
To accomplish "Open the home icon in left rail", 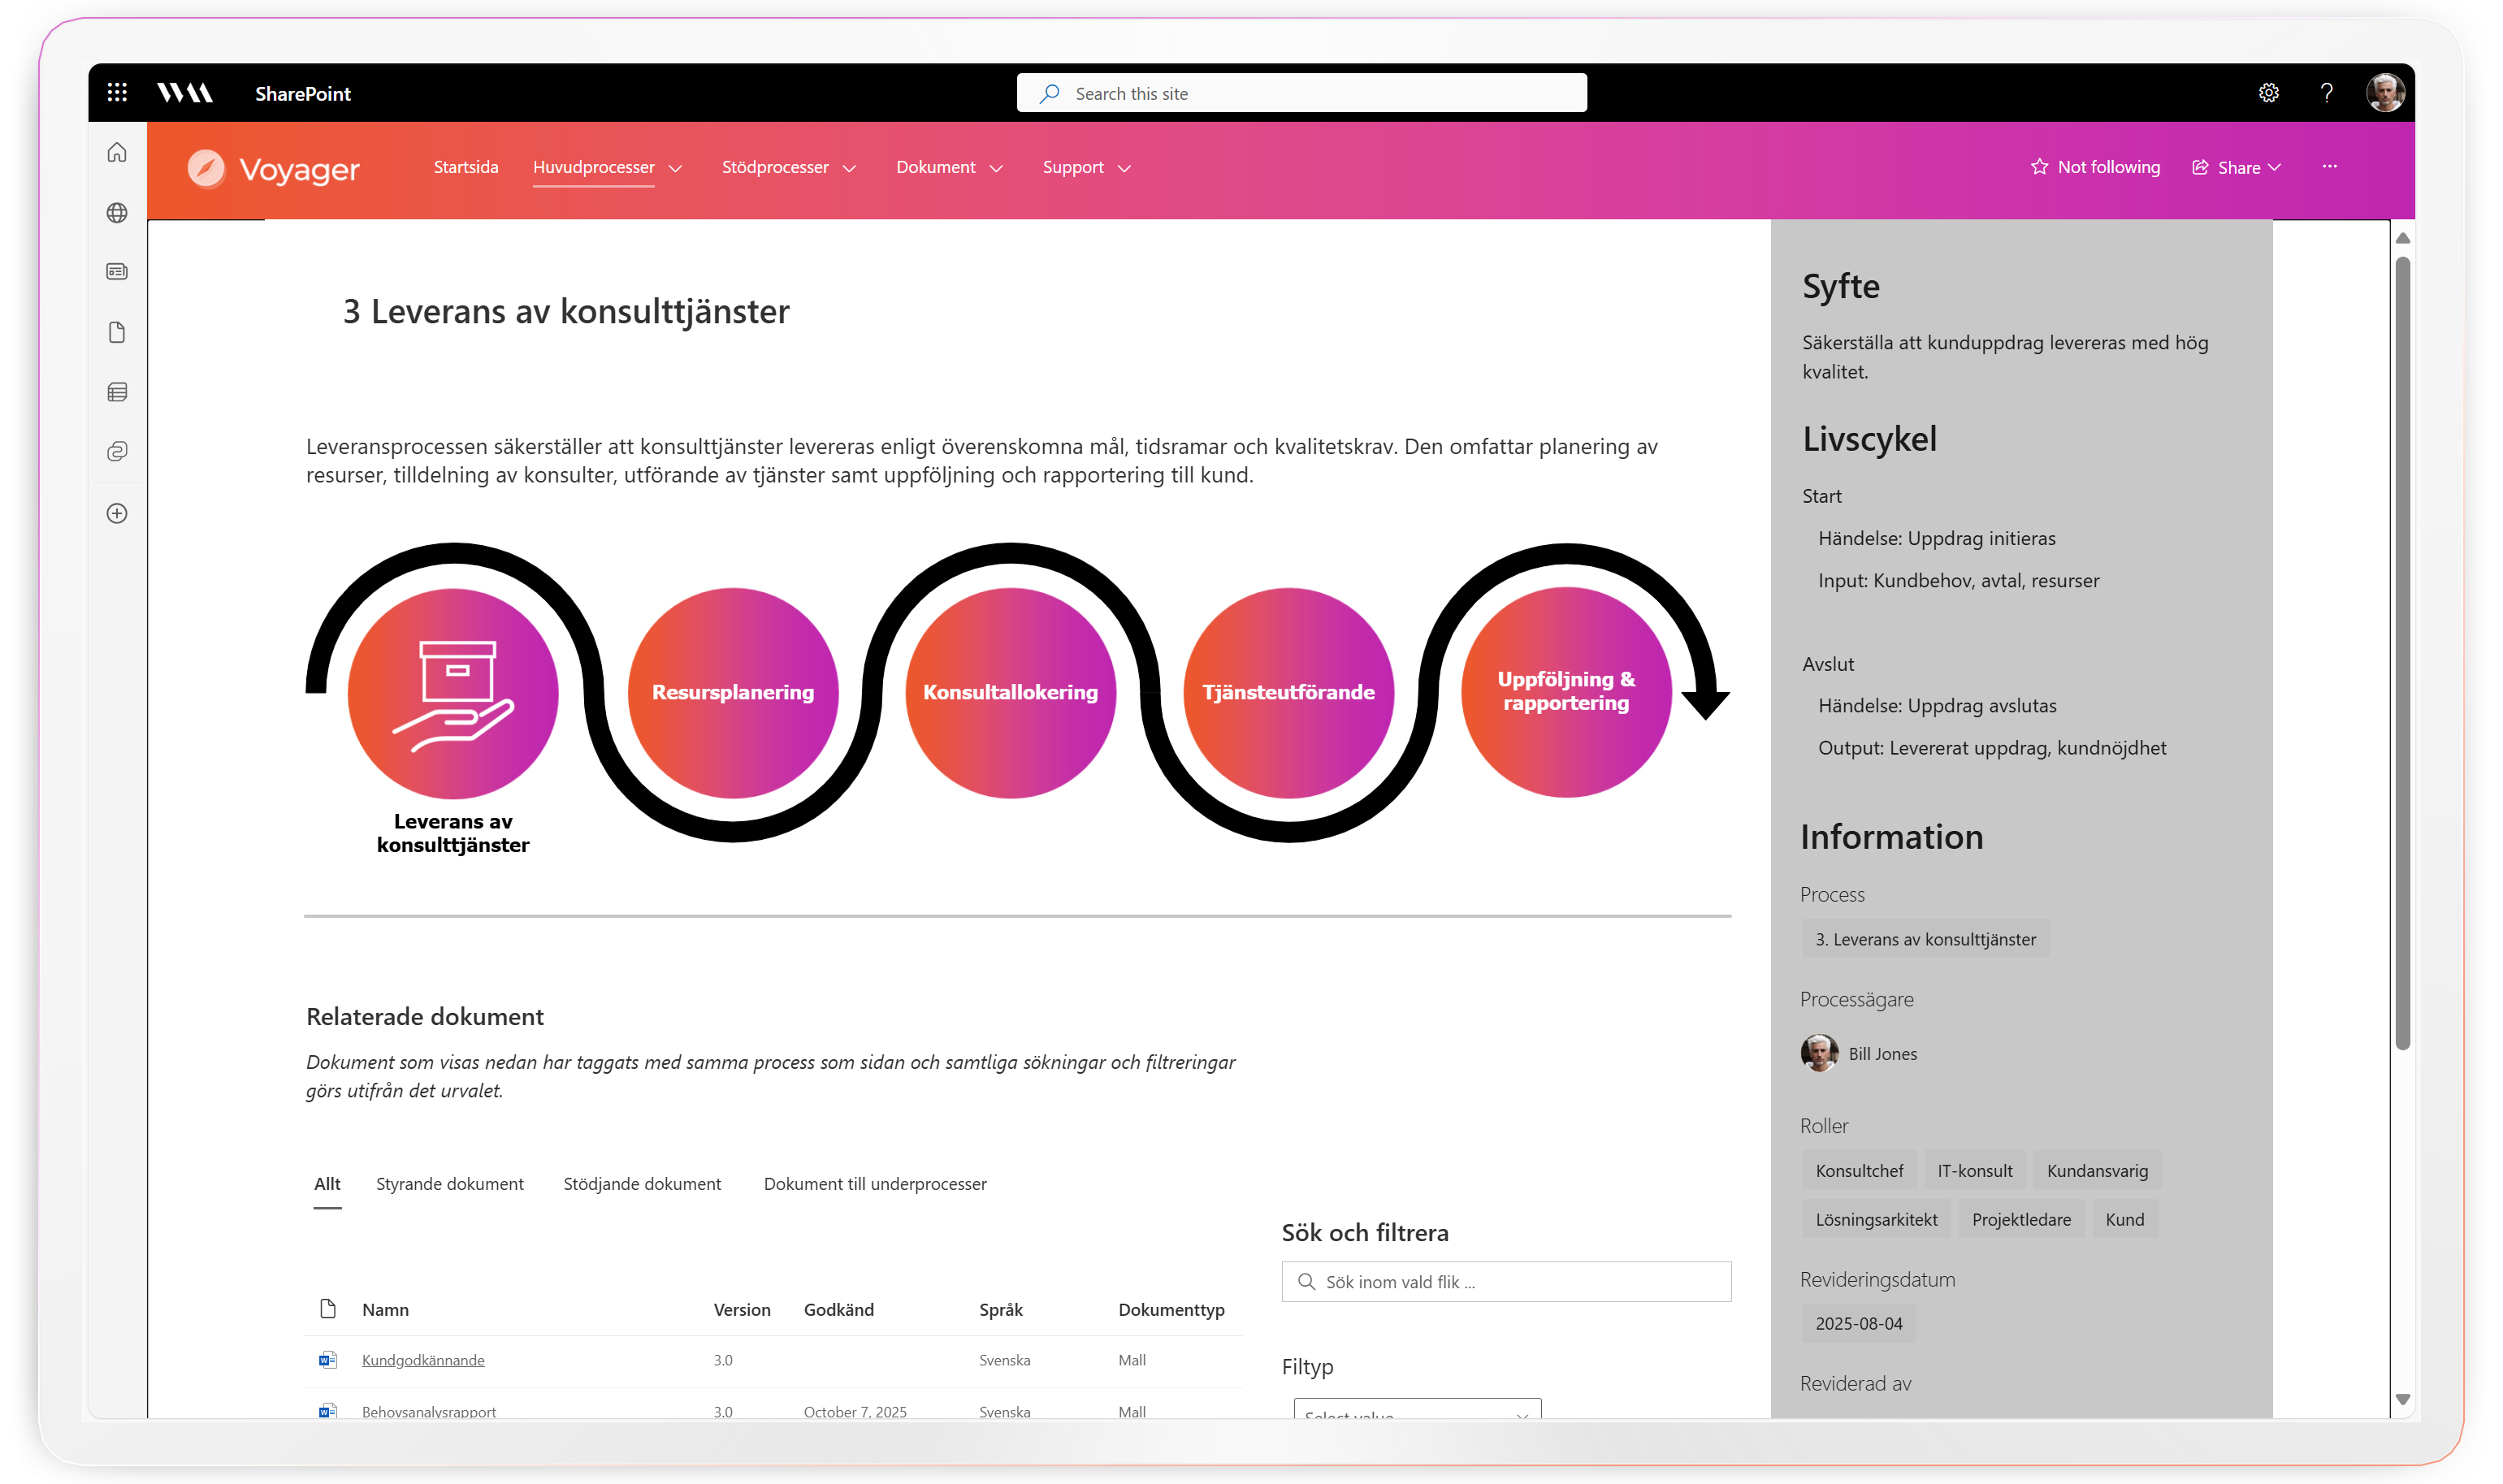I will pyautogui.click(x=117, y=152).
